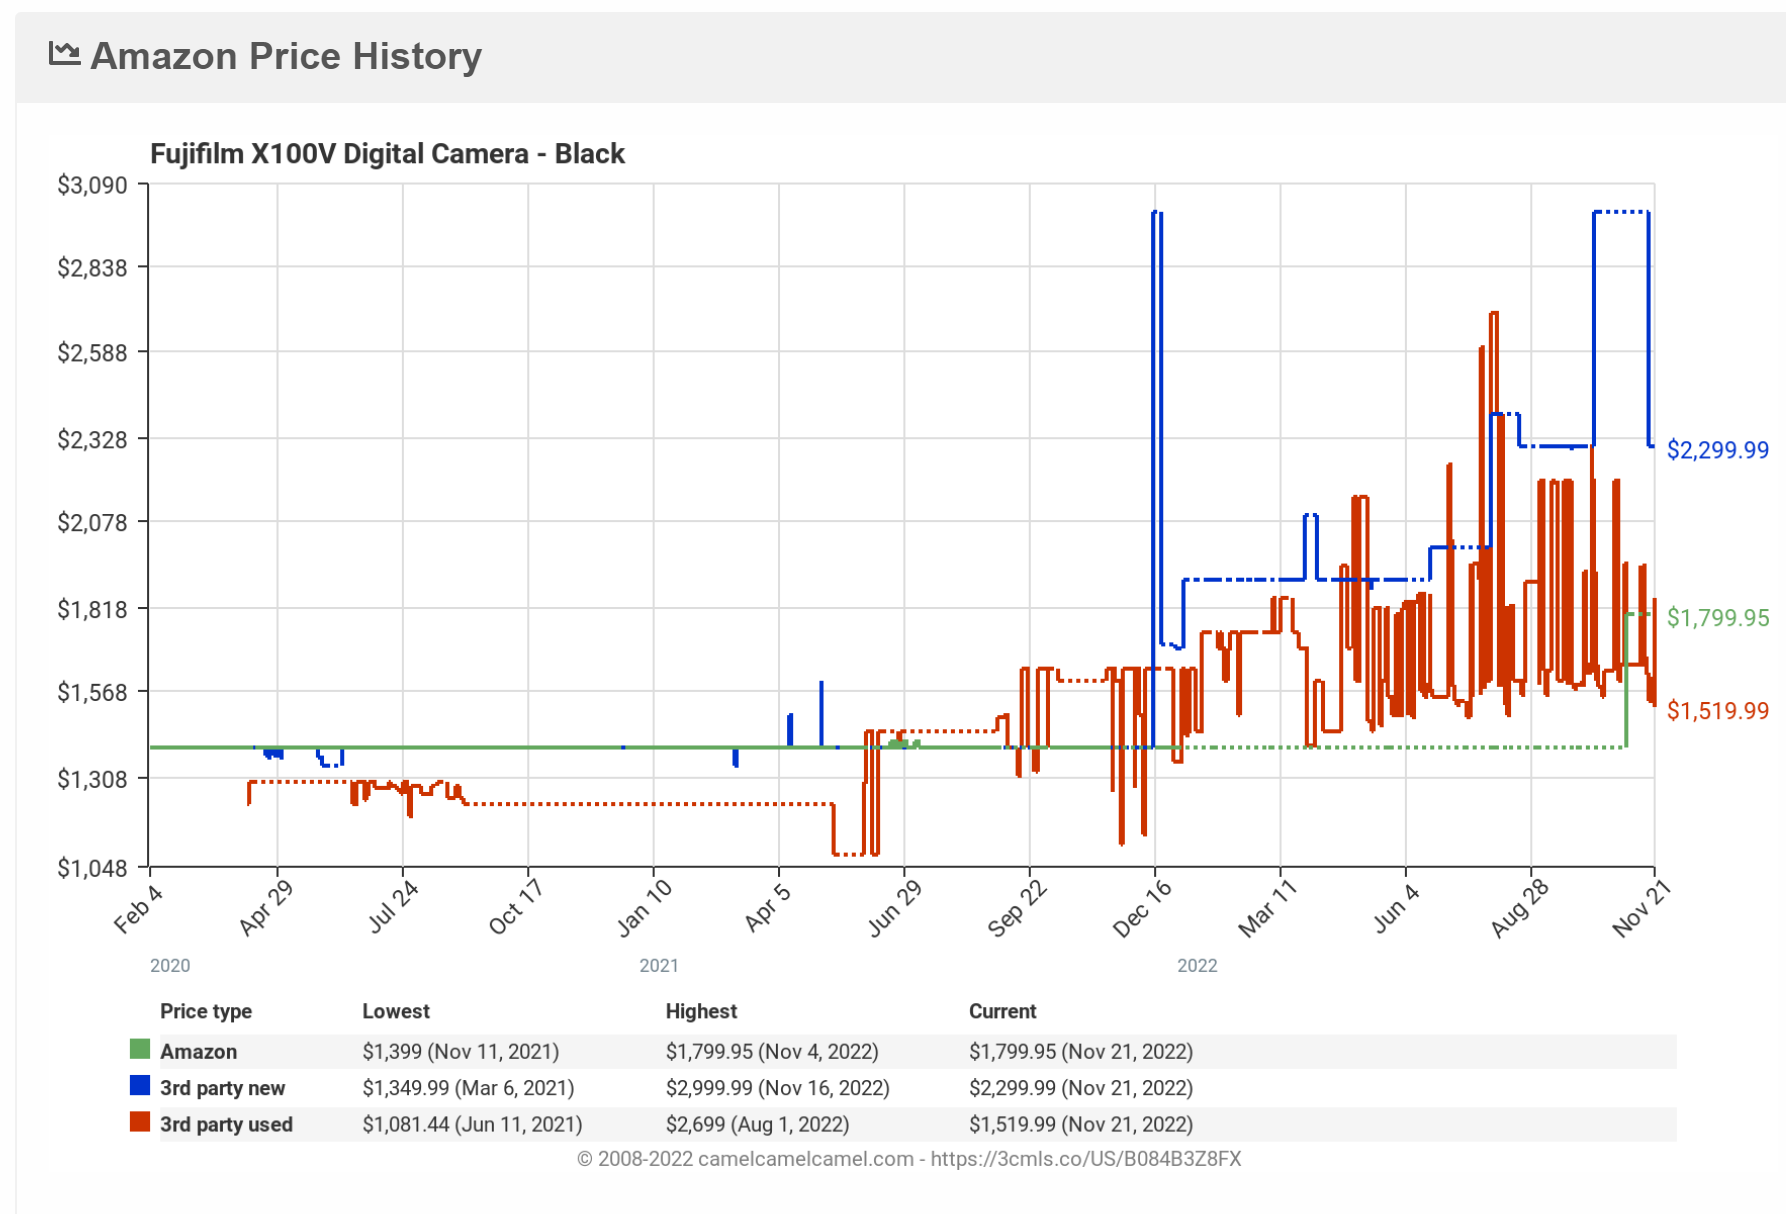
Task: Click the Amazon Price History heading
Action: [x=286, y=56]
